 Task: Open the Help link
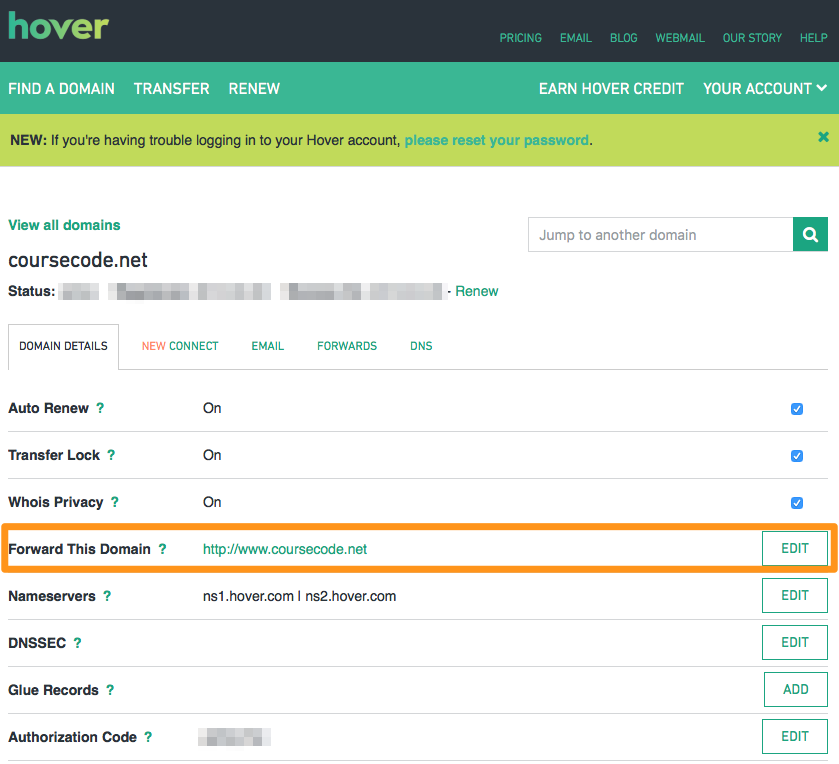point(813,38)
